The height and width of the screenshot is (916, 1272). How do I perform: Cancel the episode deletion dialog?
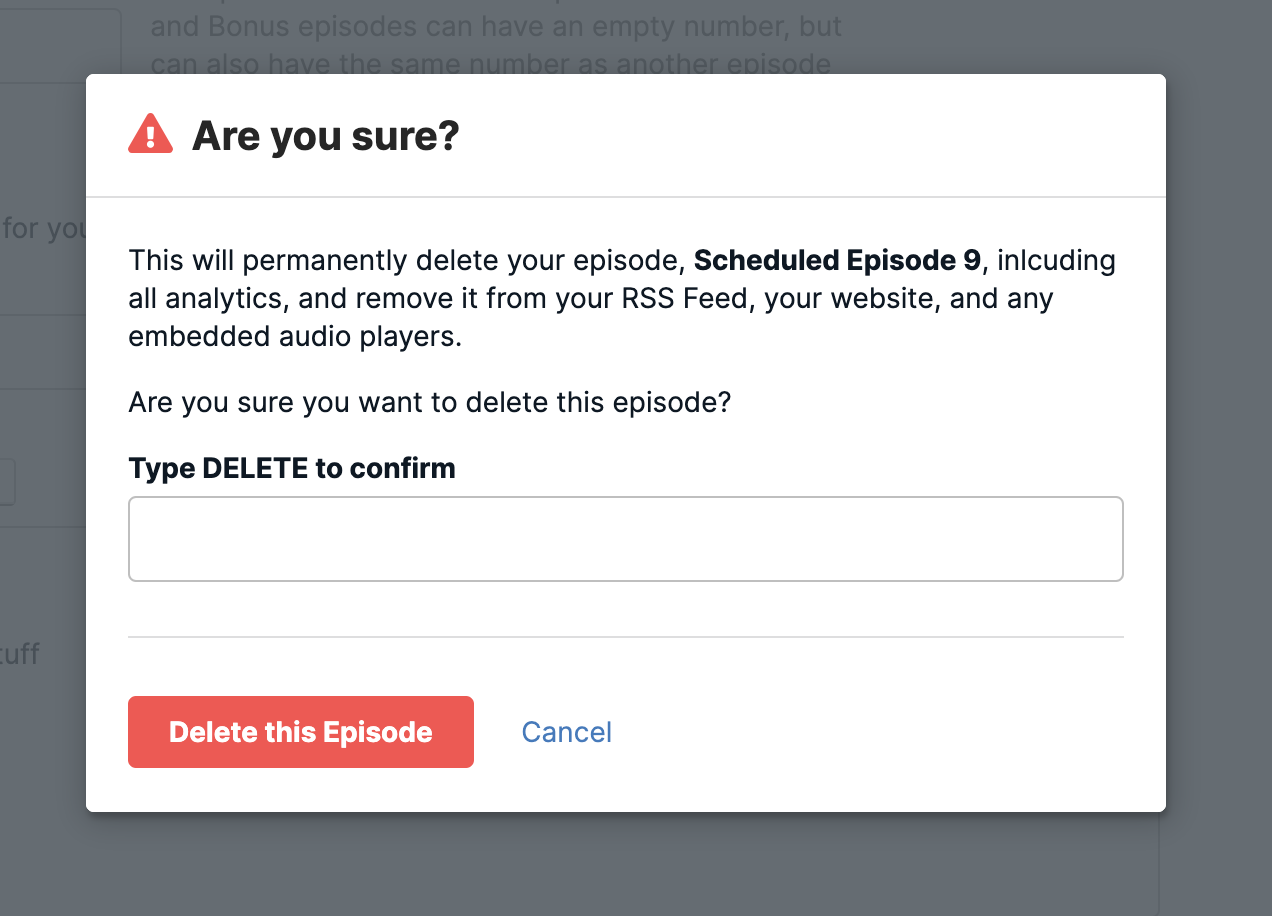pyautogui.click(x=566, y=732)
